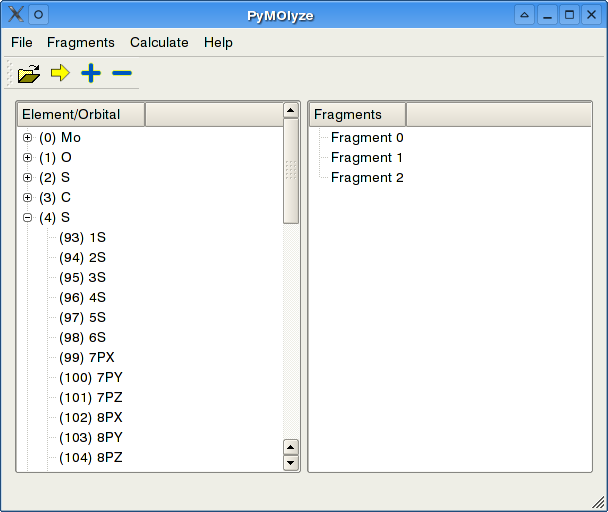The image size is (608, 512).
Task: Click the Fragments column header
Action: click(358, 114)
